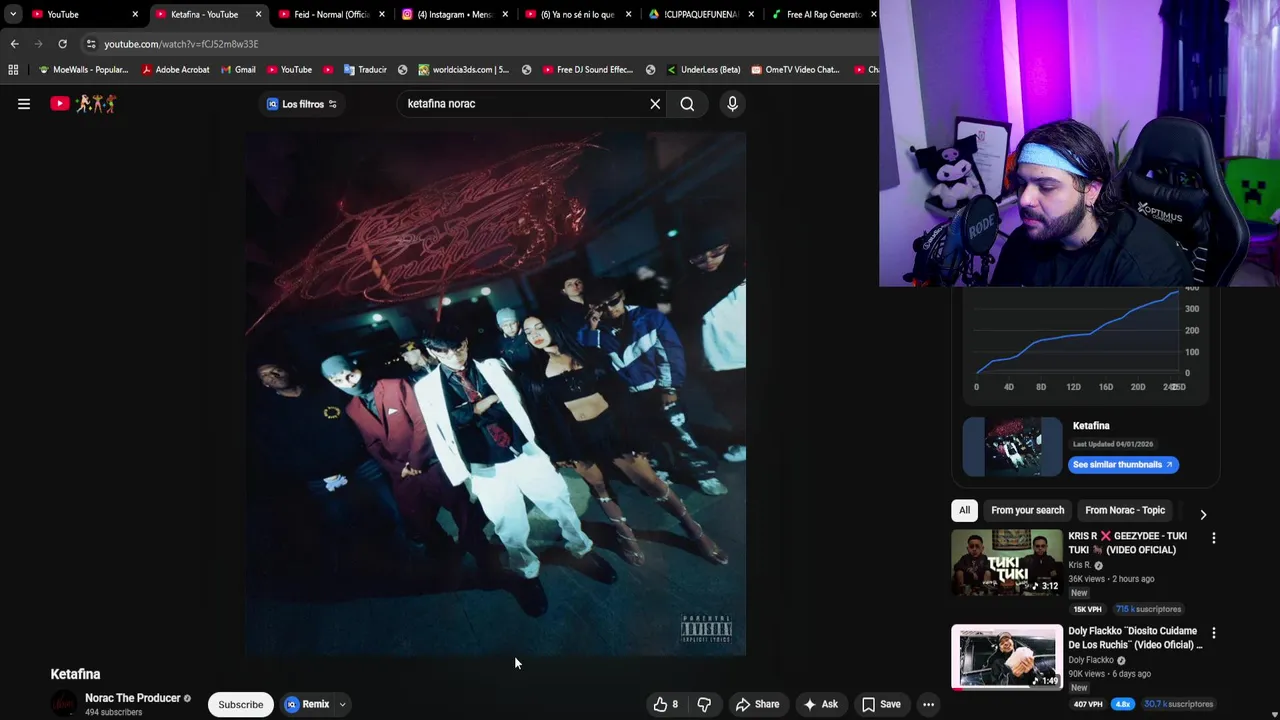The height and width of the screenshot is (720, 1280).
Task: Start voice search with the microphone icon
Action: click(x=732, y=104)
